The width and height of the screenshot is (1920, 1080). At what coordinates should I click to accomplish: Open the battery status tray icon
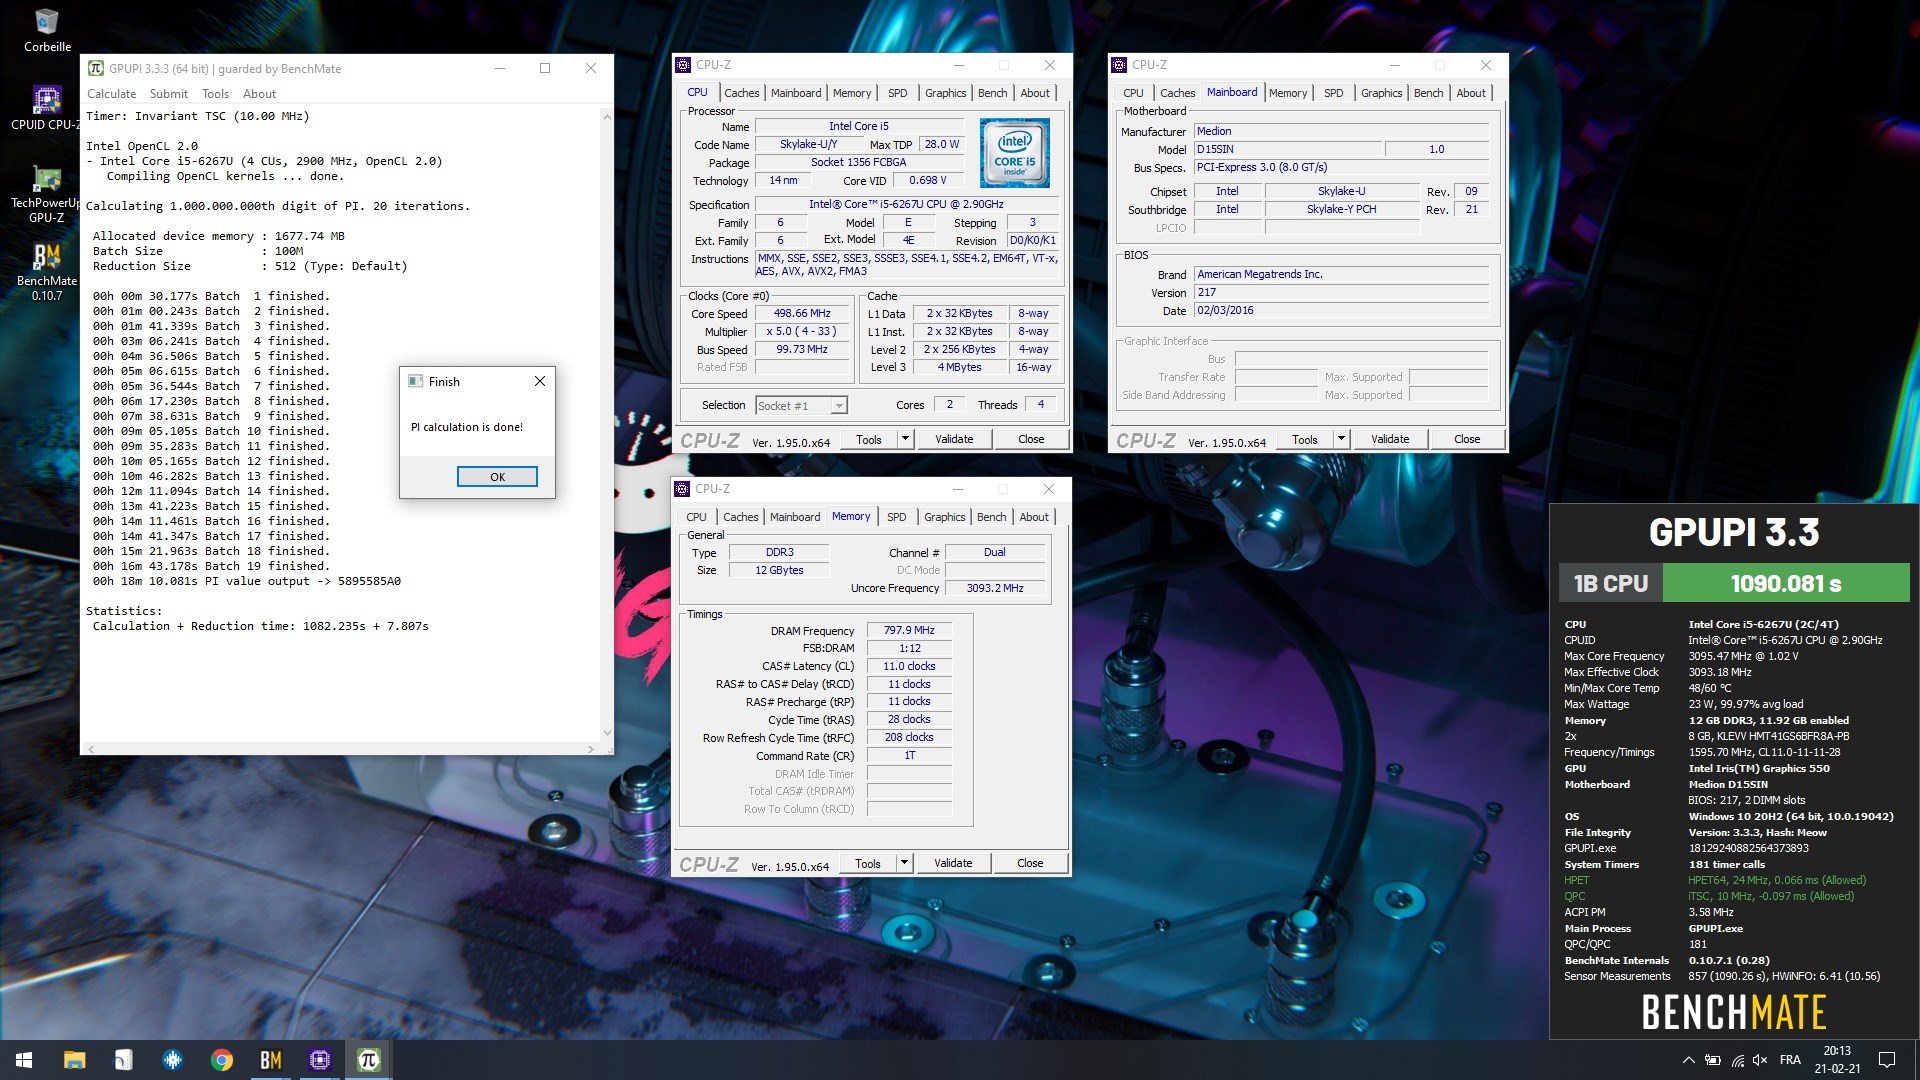pyautogui.click(x=1713, y=1060)
